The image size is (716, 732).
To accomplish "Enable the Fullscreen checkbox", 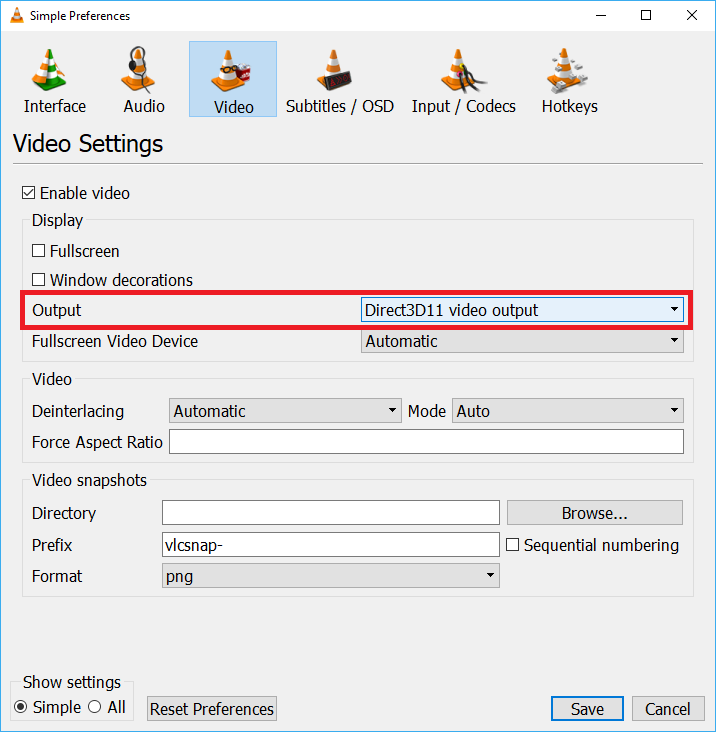I will point(39,251).
